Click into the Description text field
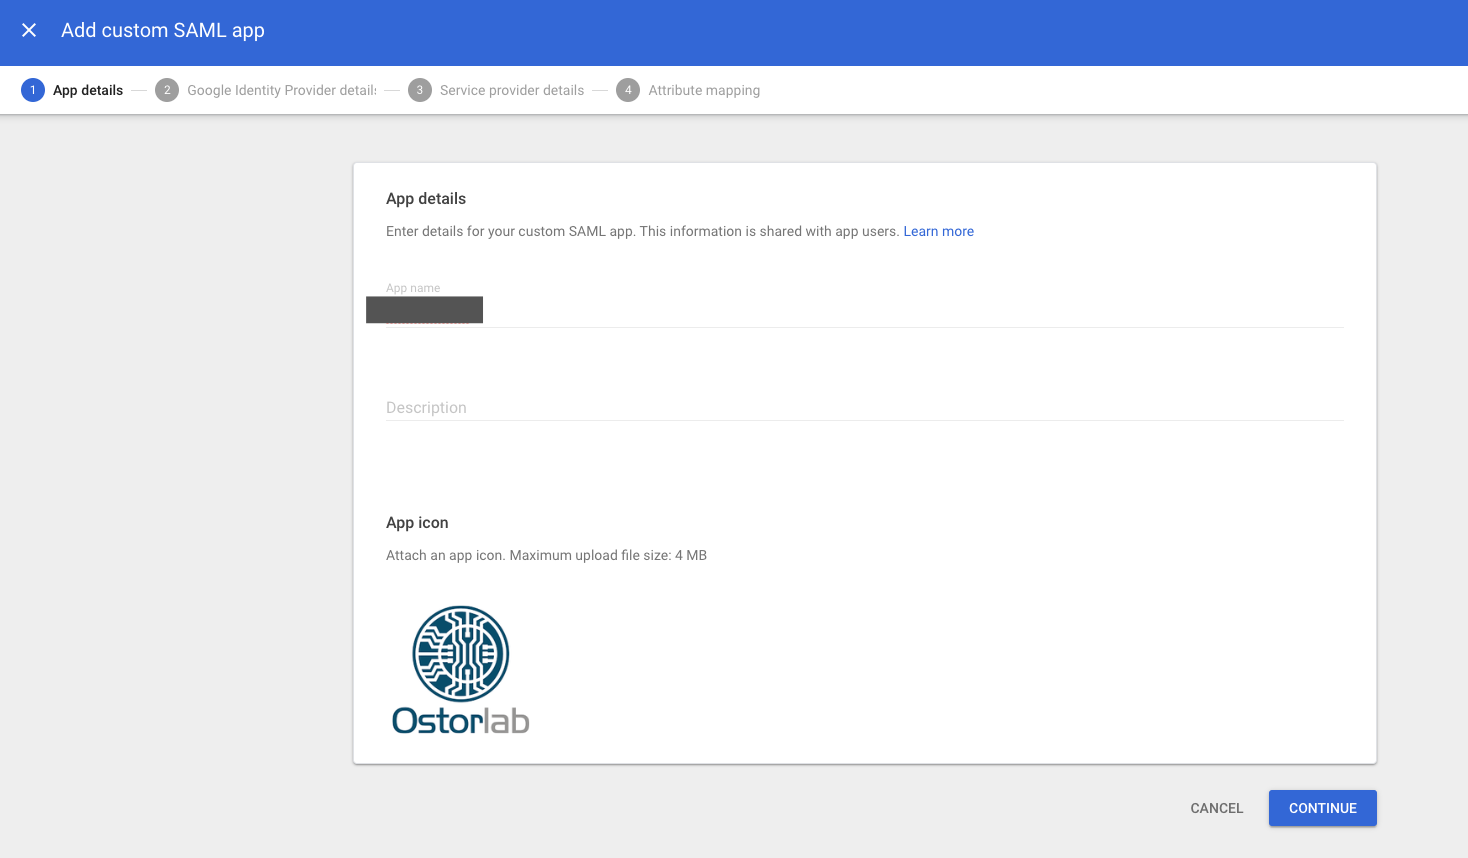 [864, 407]
